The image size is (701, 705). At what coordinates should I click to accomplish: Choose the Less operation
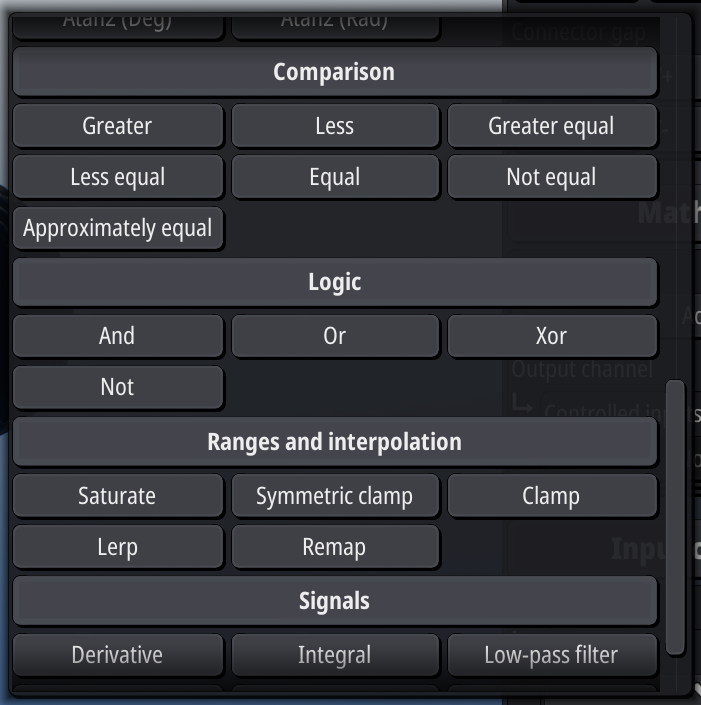click(335, 125)
